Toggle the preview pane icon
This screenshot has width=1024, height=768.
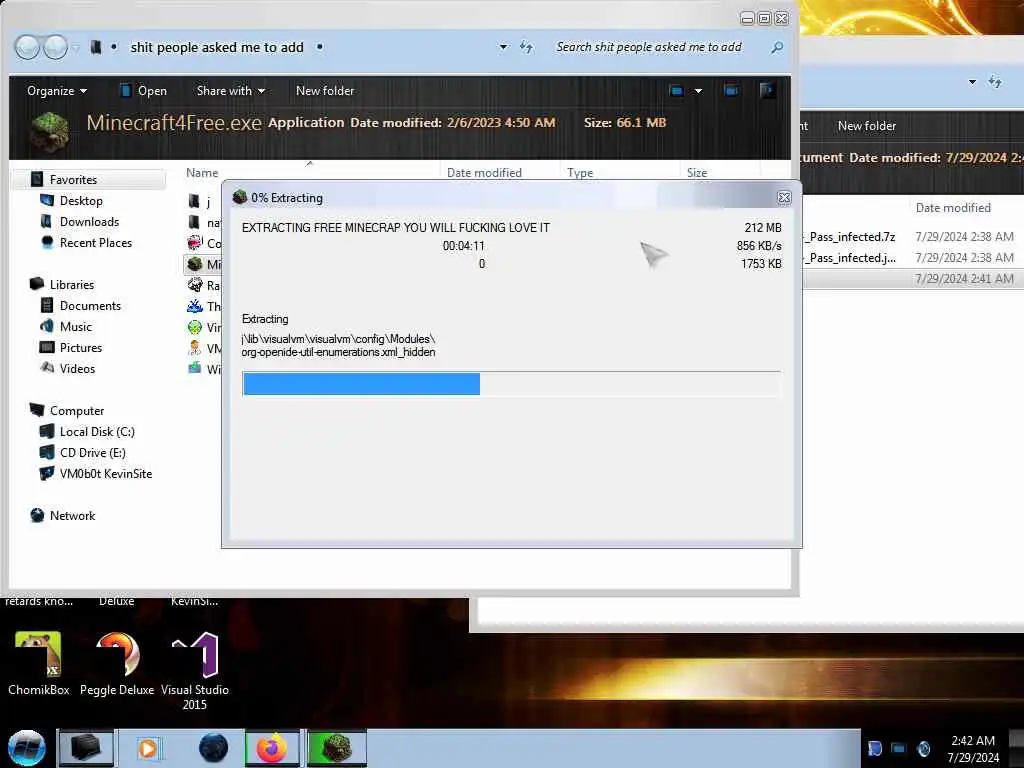[731, 91]
